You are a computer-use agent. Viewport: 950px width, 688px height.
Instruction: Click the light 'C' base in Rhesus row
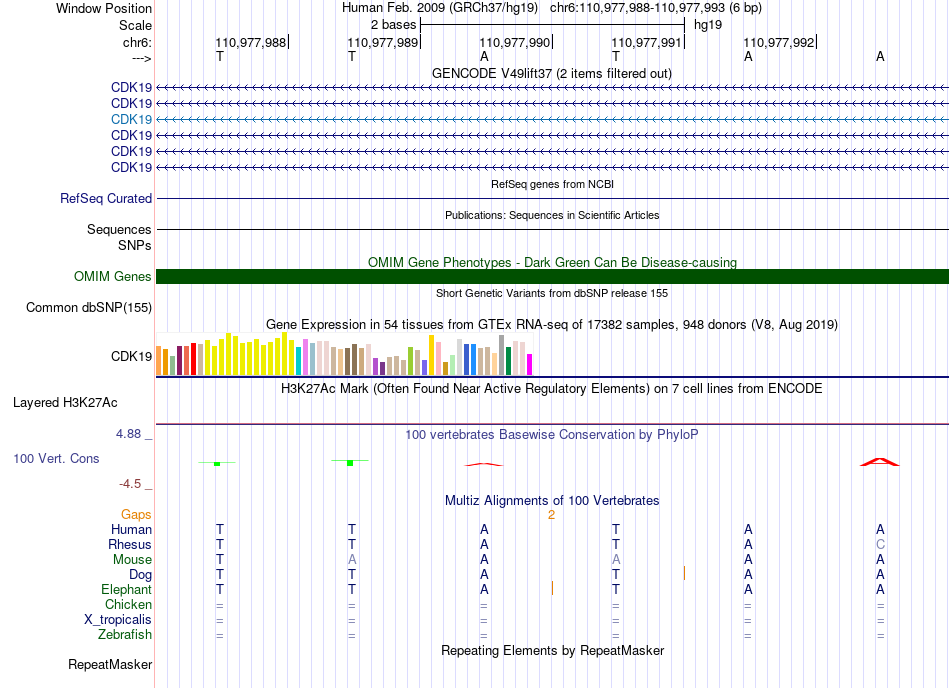click(x=880, y=544)
